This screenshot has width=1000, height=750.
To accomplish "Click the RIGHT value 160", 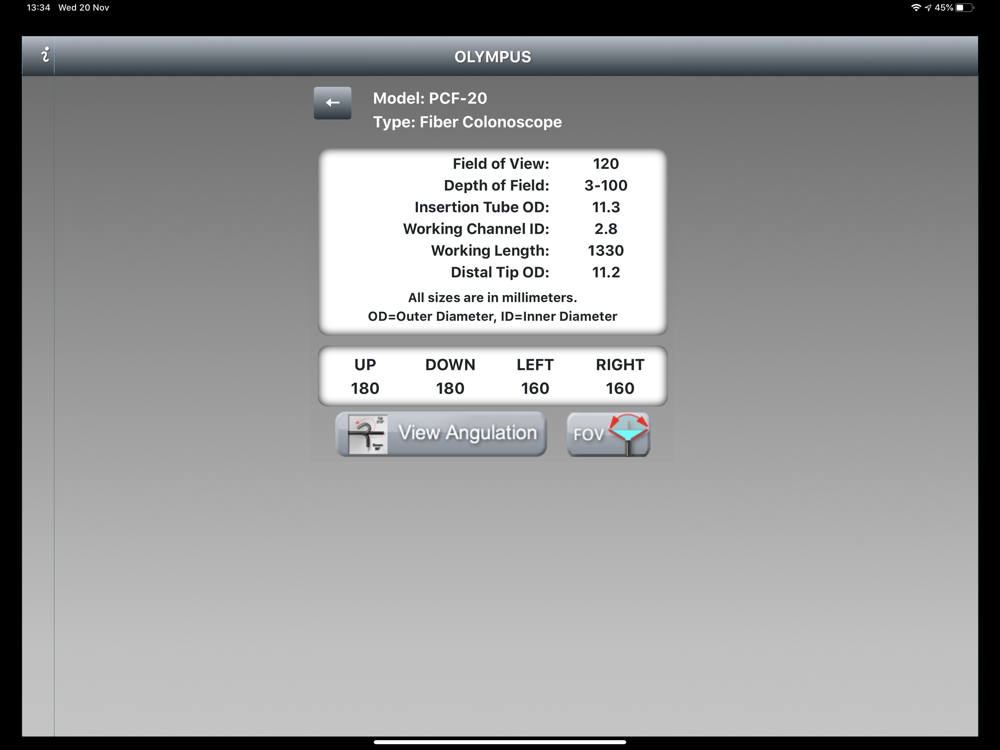I will tap(620, 388).
